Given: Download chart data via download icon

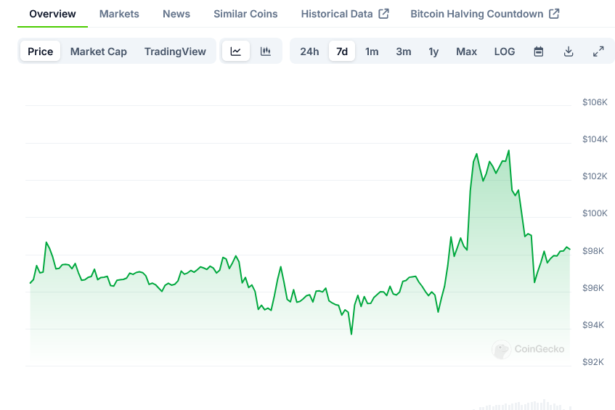Looking at the screenshot, I should tap(568, 51).
